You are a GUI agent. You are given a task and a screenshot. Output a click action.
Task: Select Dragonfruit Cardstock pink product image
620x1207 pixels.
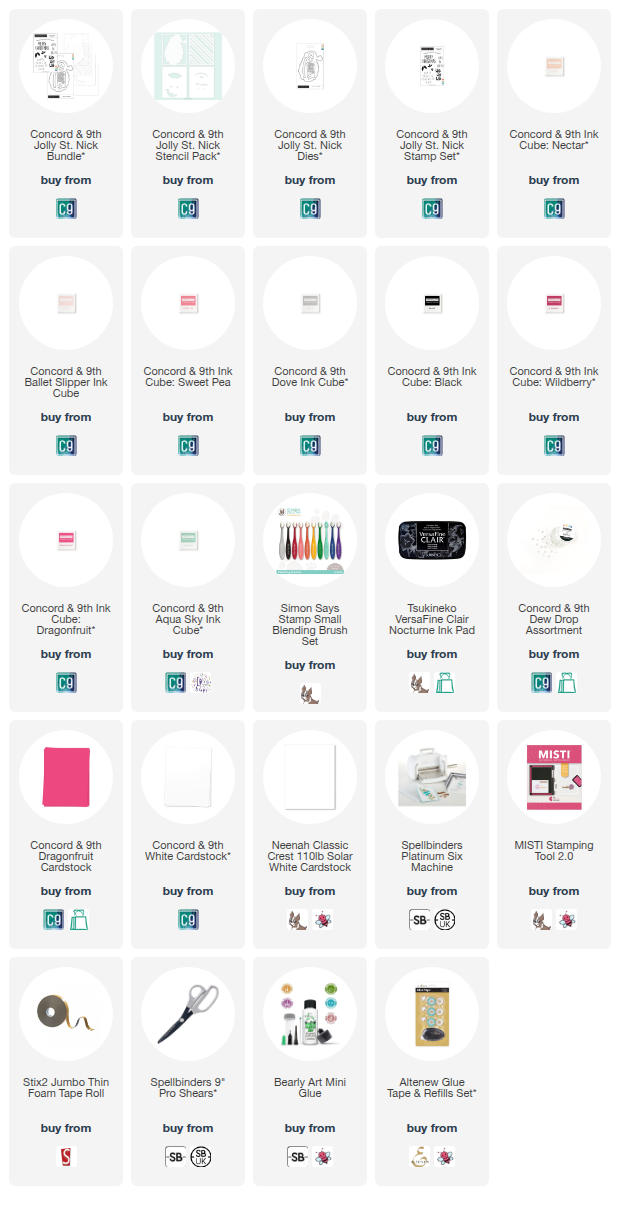tap(66, 777)
